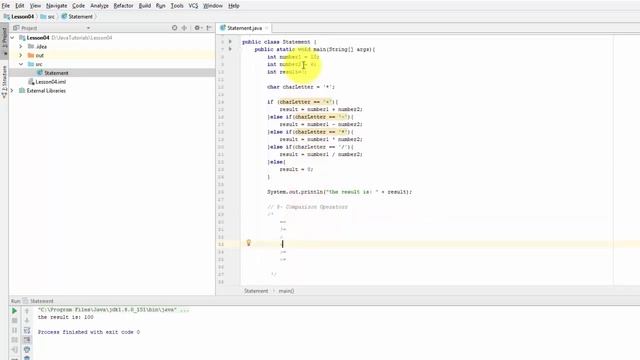Click the 'char charLetter' declaration line
Viewport: 640px width, 360px height.
[x=301, y=87]
